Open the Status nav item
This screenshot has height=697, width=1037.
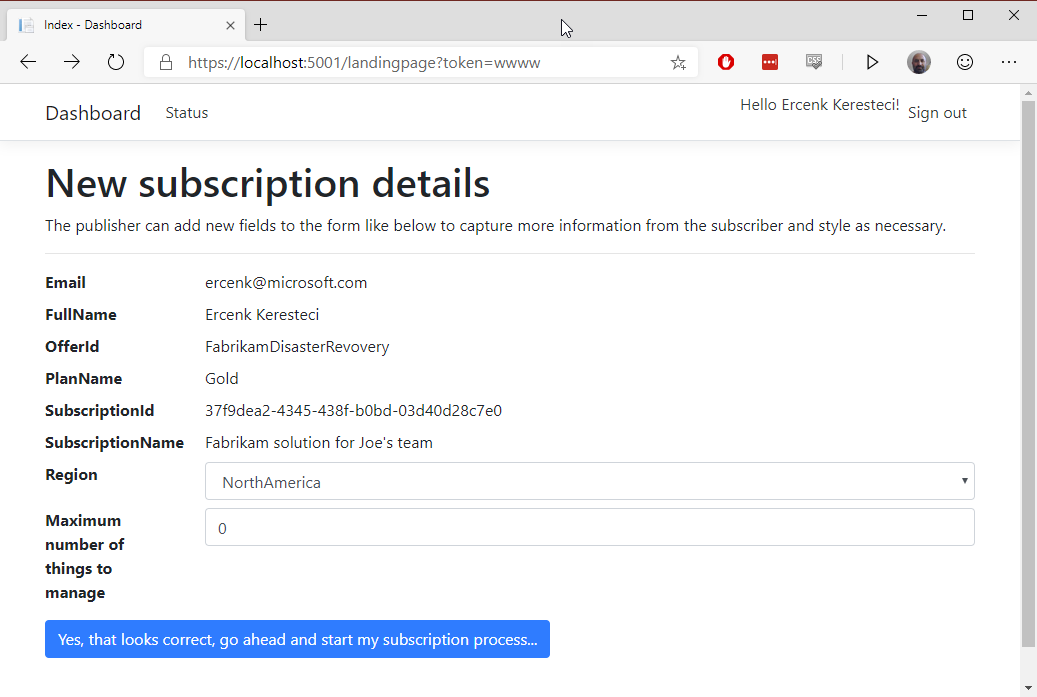[187, 113]
